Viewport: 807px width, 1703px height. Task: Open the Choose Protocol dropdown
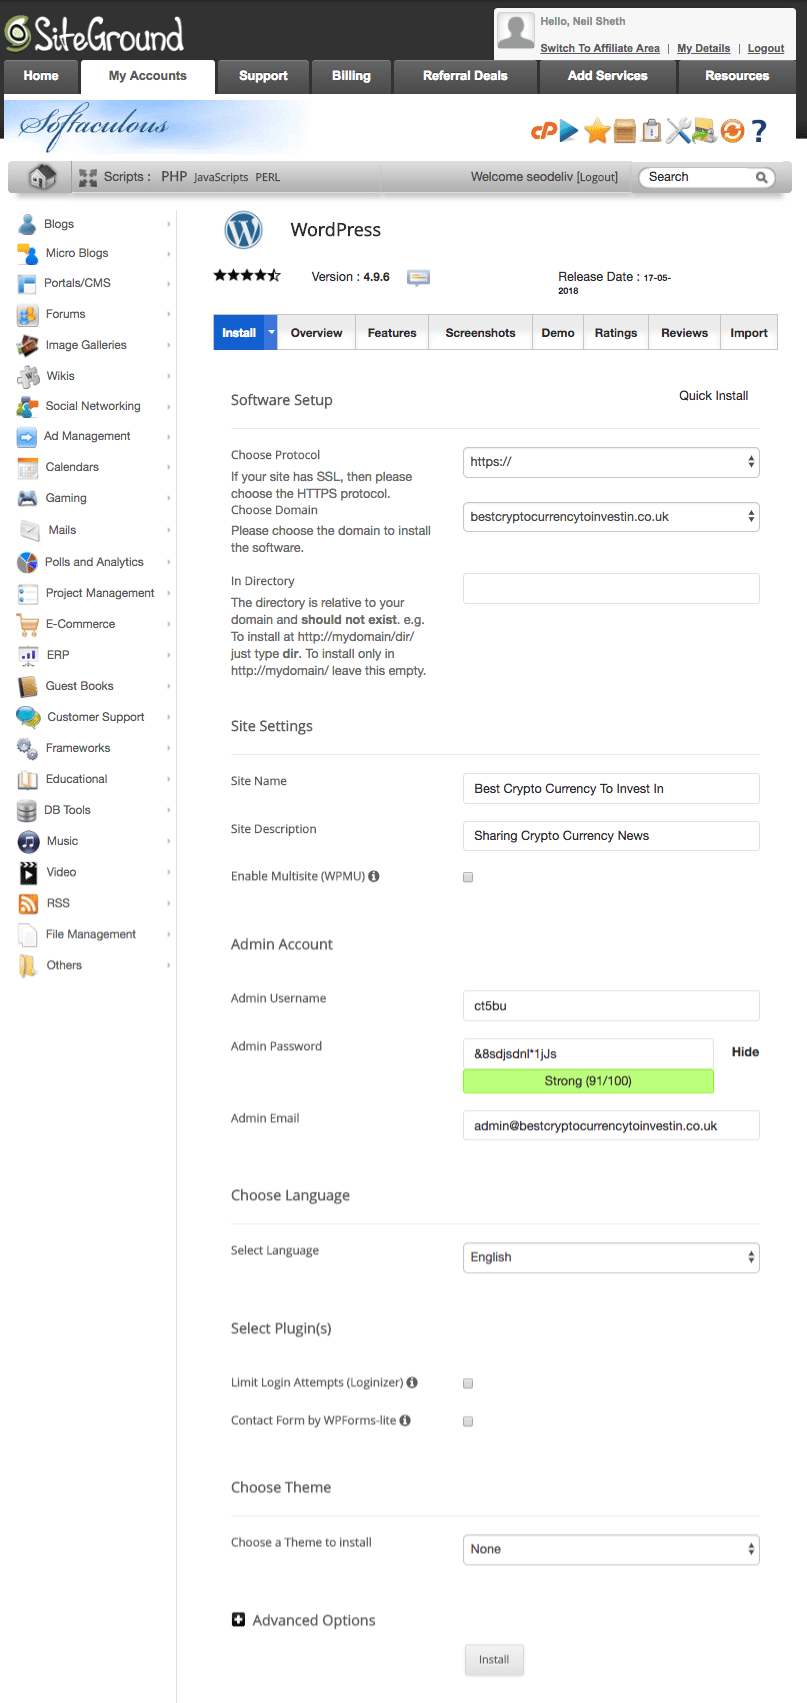click(x=611, y=462)
